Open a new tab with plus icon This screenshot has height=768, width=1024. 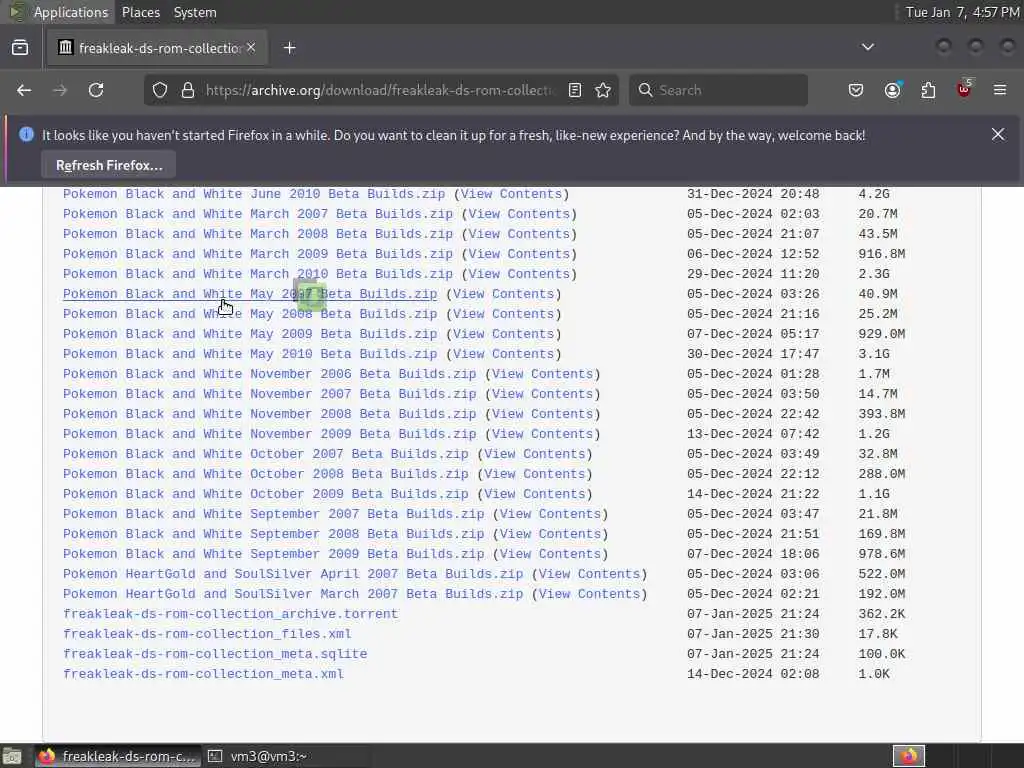[289, 48]
